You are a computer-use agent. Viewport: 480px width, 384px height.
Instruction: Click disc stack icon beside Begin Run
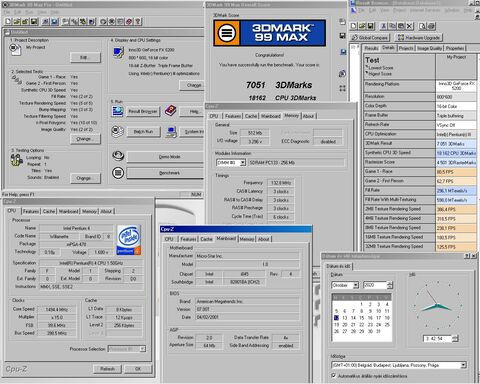[117, 131]
